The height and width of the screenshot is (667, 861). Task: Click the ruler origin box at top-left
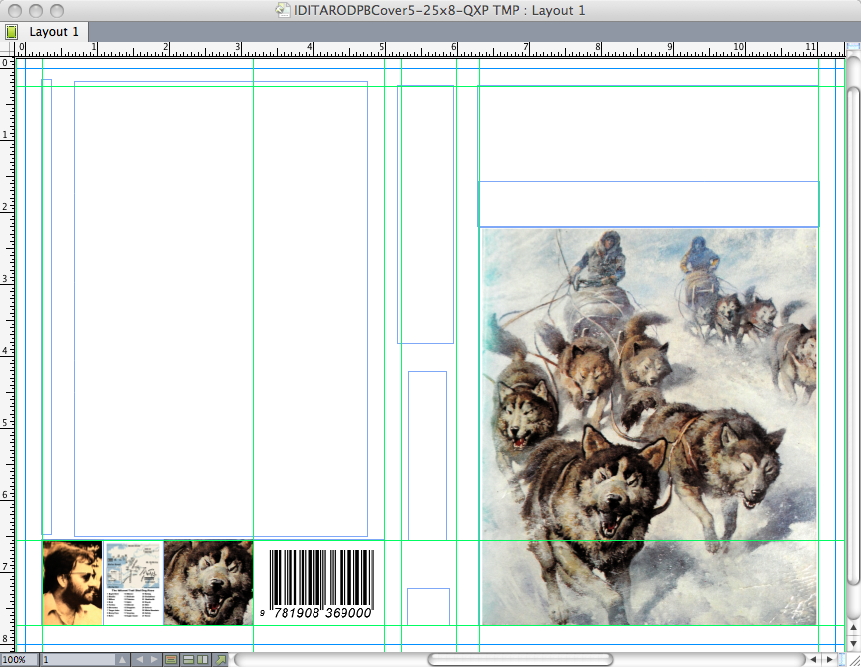pos(8,49)
